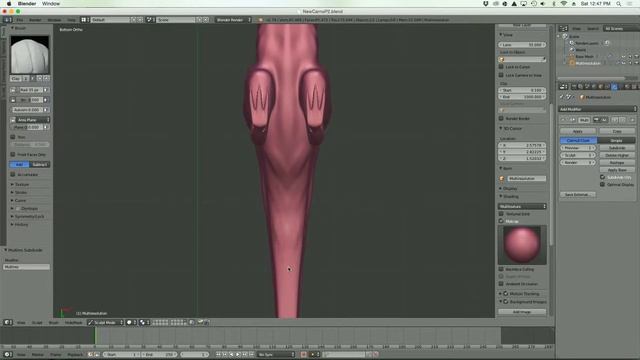Toggle Ambient Occlusion checkbox

[x=501, y=284]
